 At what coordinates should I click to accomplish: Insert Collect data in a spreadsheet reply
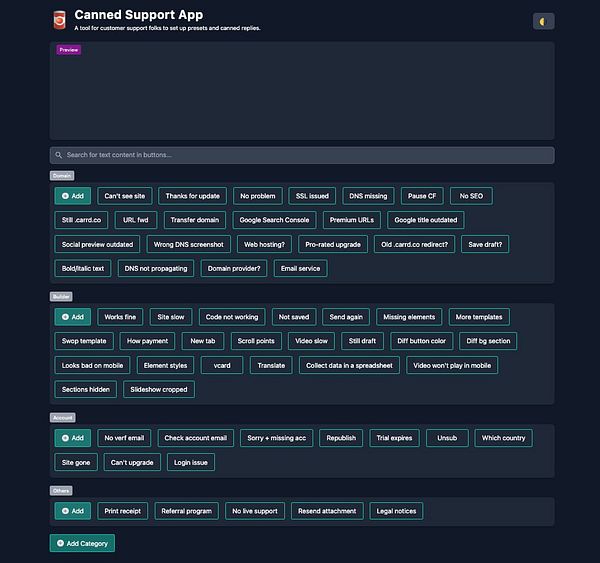click(349, 366)
